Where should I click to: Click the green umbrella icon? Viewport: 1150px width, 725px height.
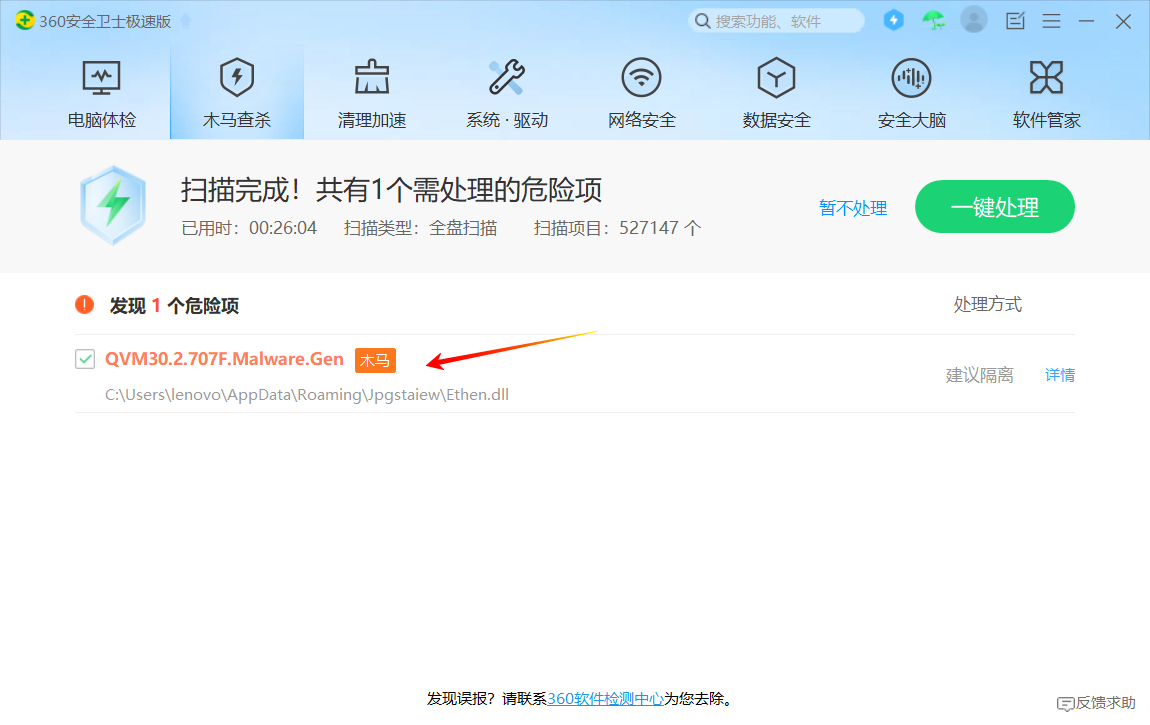(934, 21)
